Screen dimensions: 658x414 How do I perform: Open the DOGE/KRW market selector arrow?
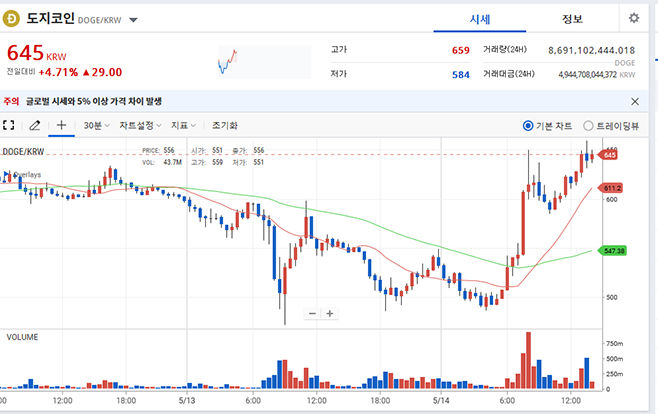point(133,20)
